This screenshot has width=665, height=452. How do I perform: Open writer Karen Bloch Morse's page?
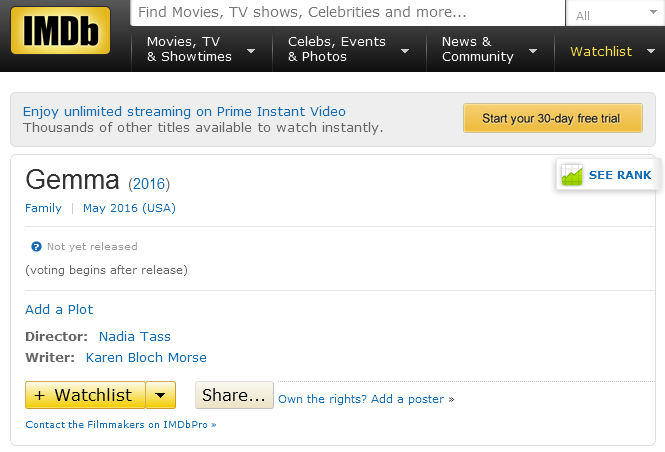click(x=146, y=357)
